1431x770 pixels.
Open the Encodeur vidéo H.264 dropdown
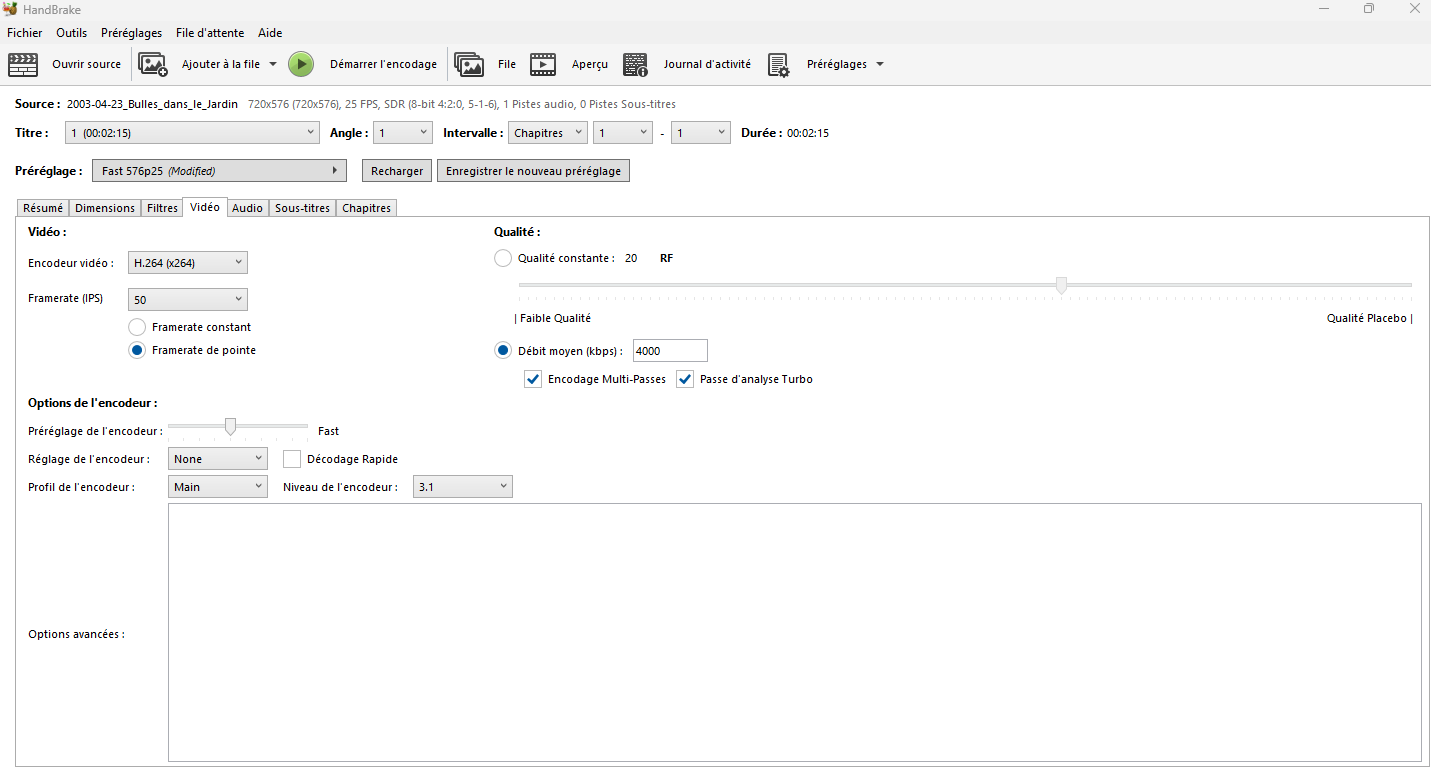(x=188, y=263)
